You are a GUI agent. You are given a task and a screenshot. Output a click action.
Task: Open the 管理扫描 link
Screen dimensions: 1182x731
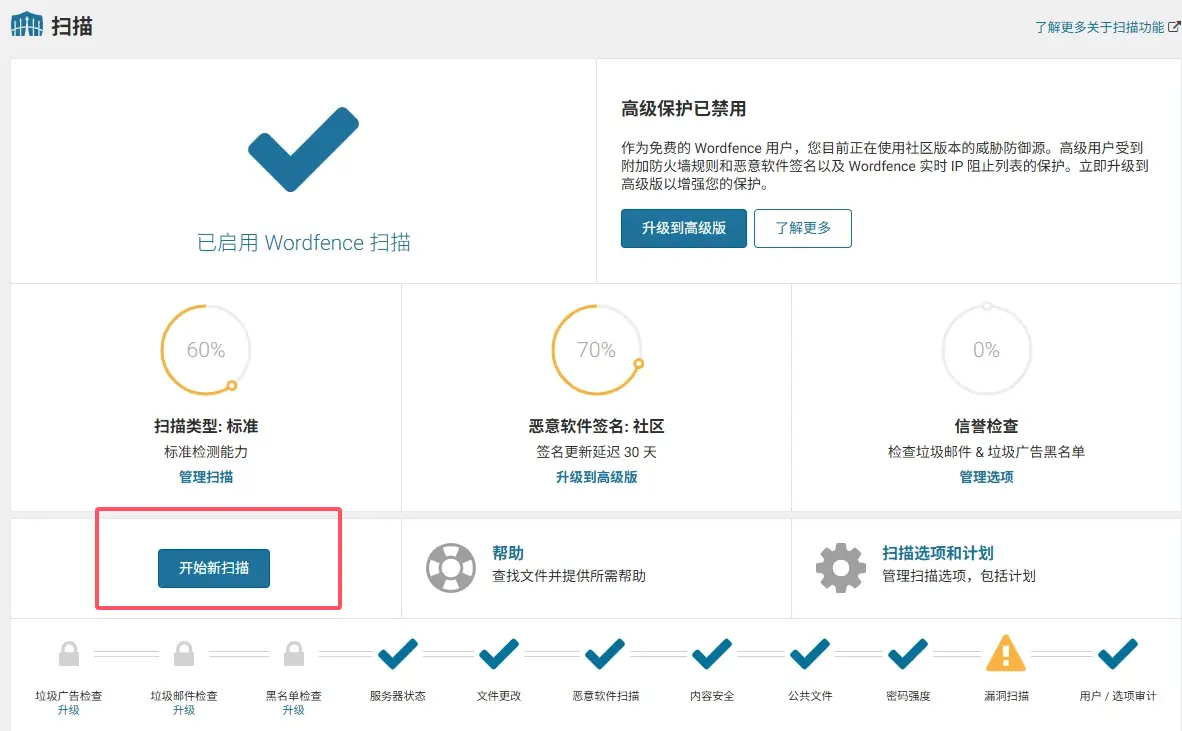click(x=206, y=477)
